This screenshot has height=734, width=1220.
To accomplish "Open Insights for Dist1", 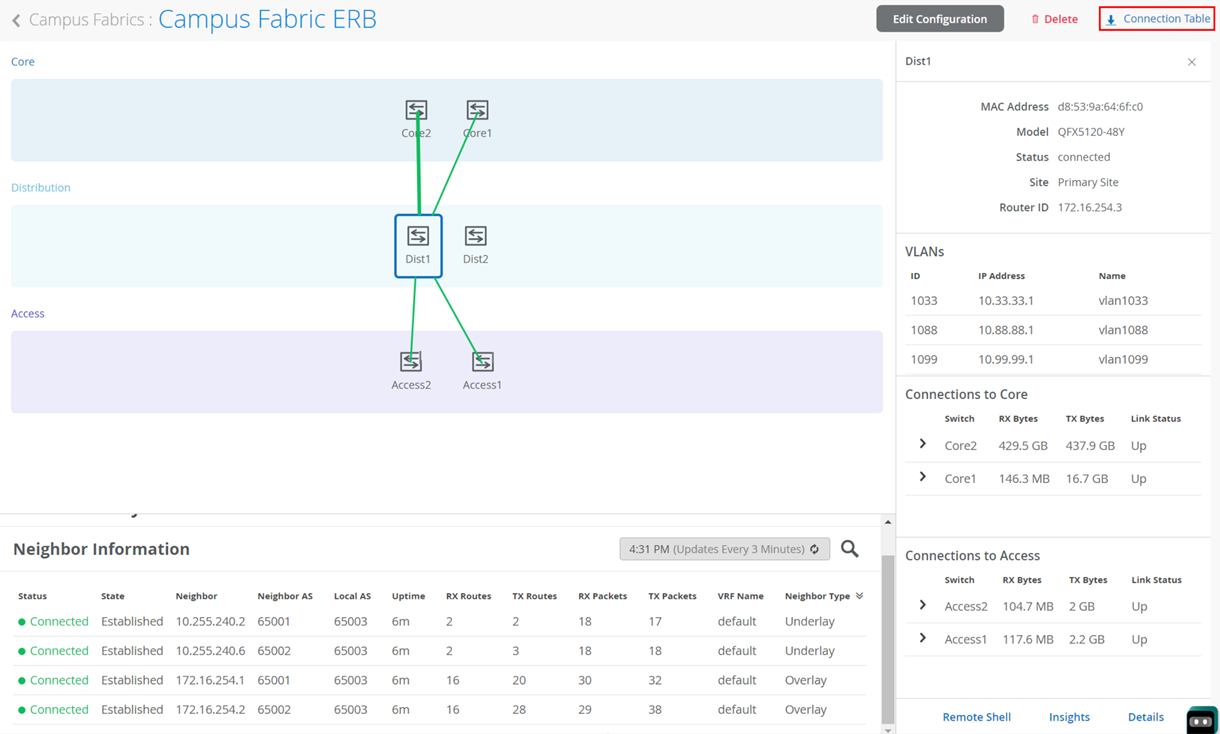I will (1069, 717).
